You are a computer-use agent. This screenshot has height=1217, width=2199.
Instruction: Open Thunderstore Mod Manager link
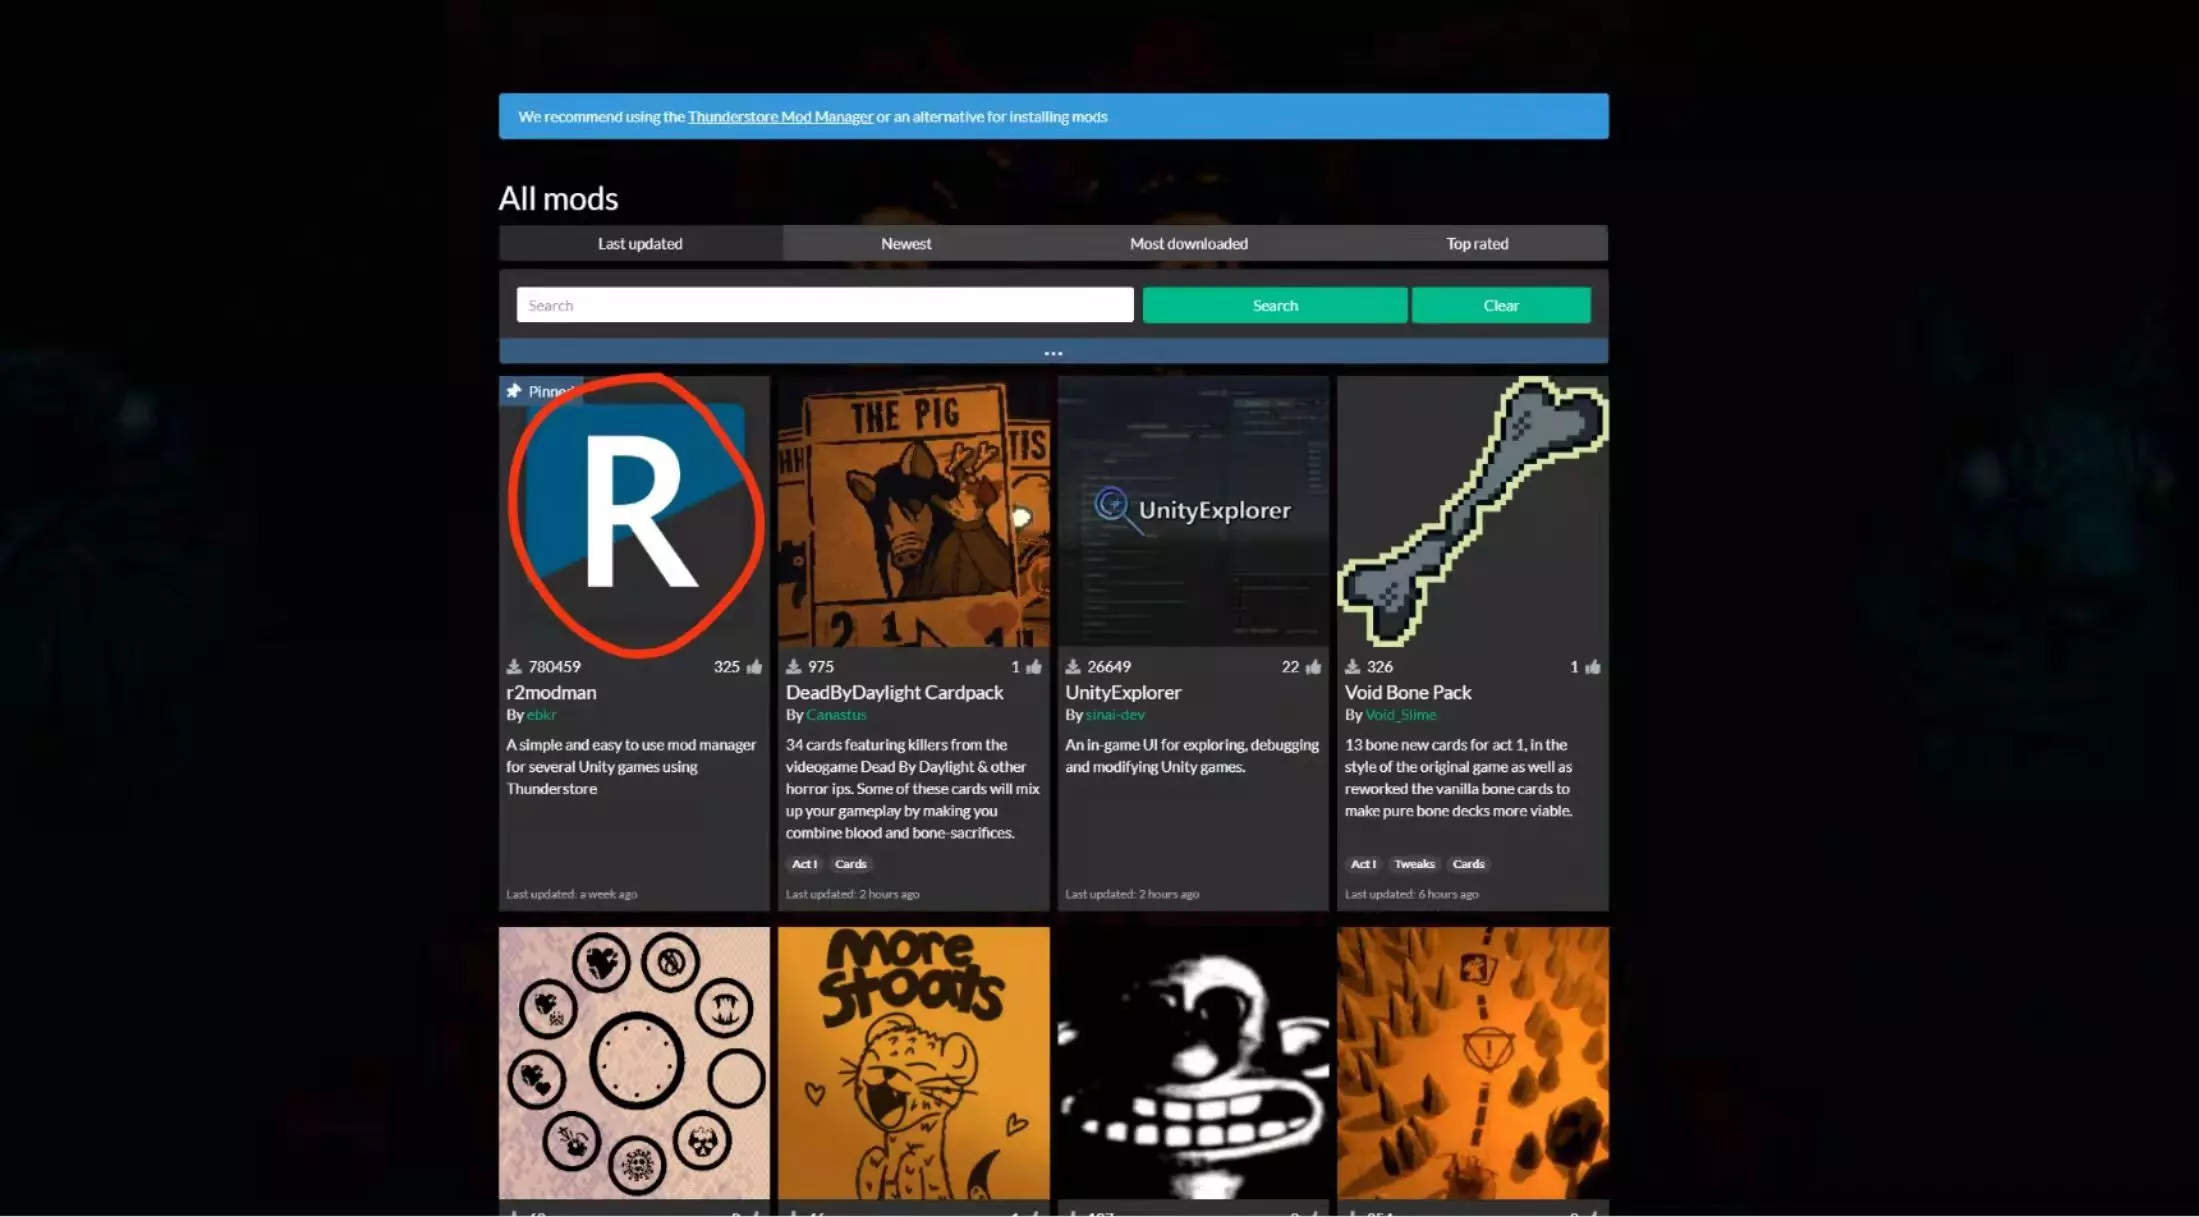(x=780, y=117)
